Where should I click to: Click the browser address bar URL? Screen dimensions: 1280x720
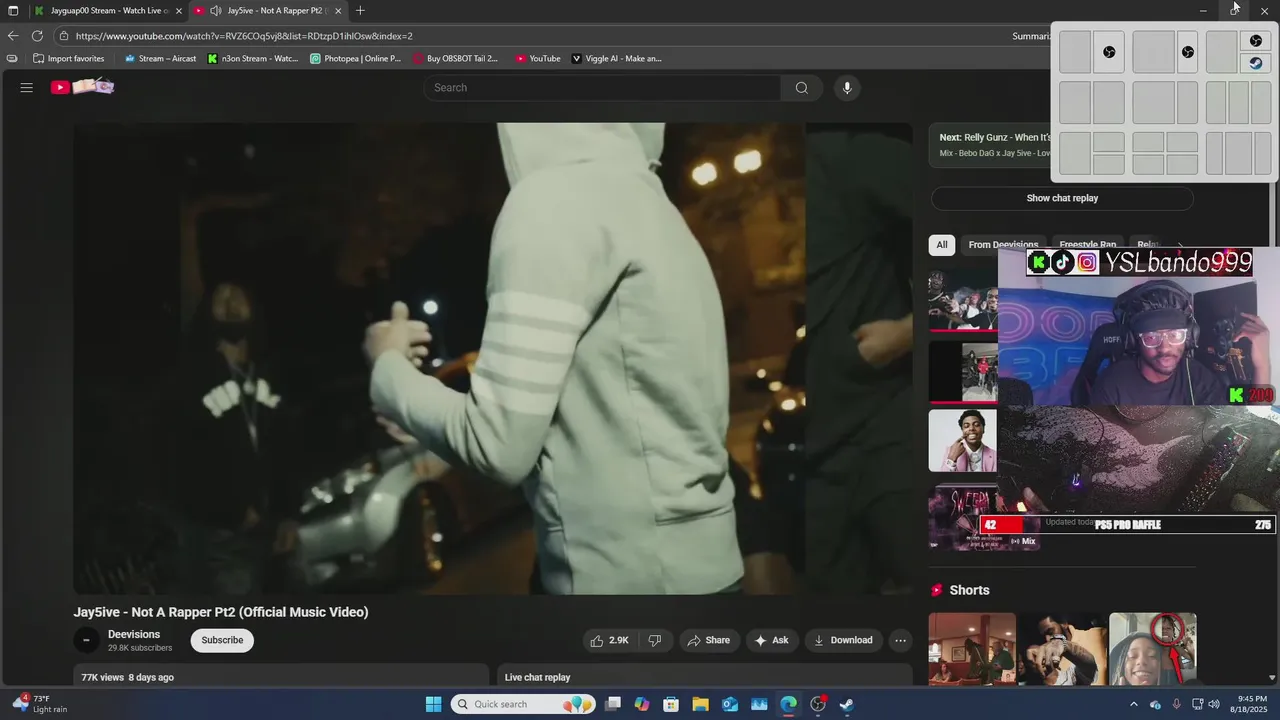244,36
